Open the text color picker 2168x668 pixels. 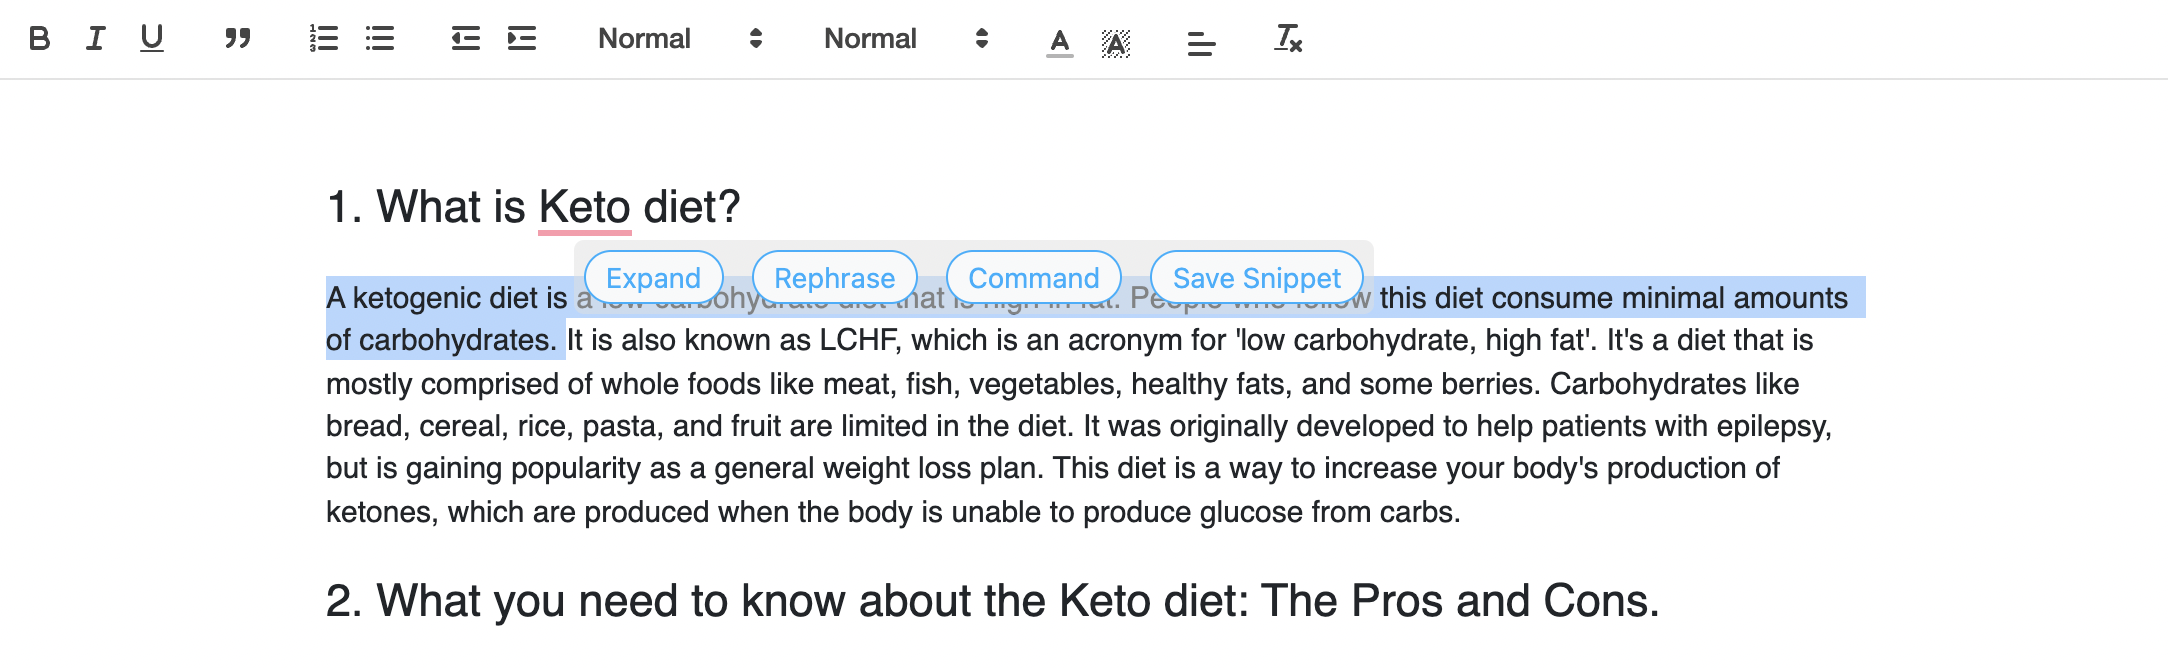[1060, 42]
